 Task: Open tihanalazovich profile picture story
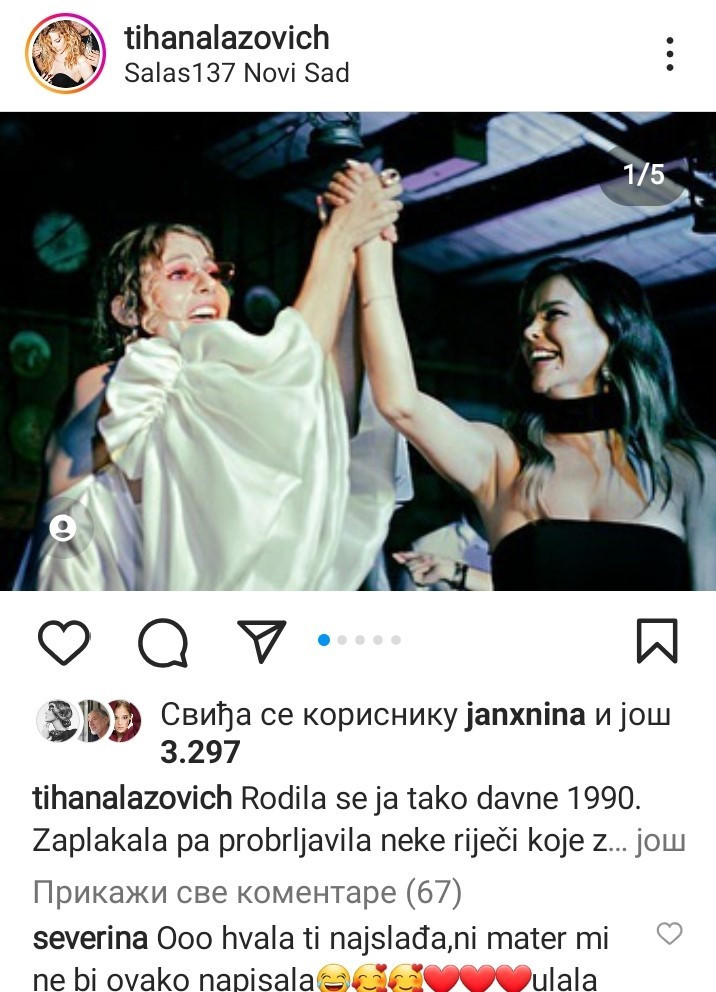click(65, 54)
